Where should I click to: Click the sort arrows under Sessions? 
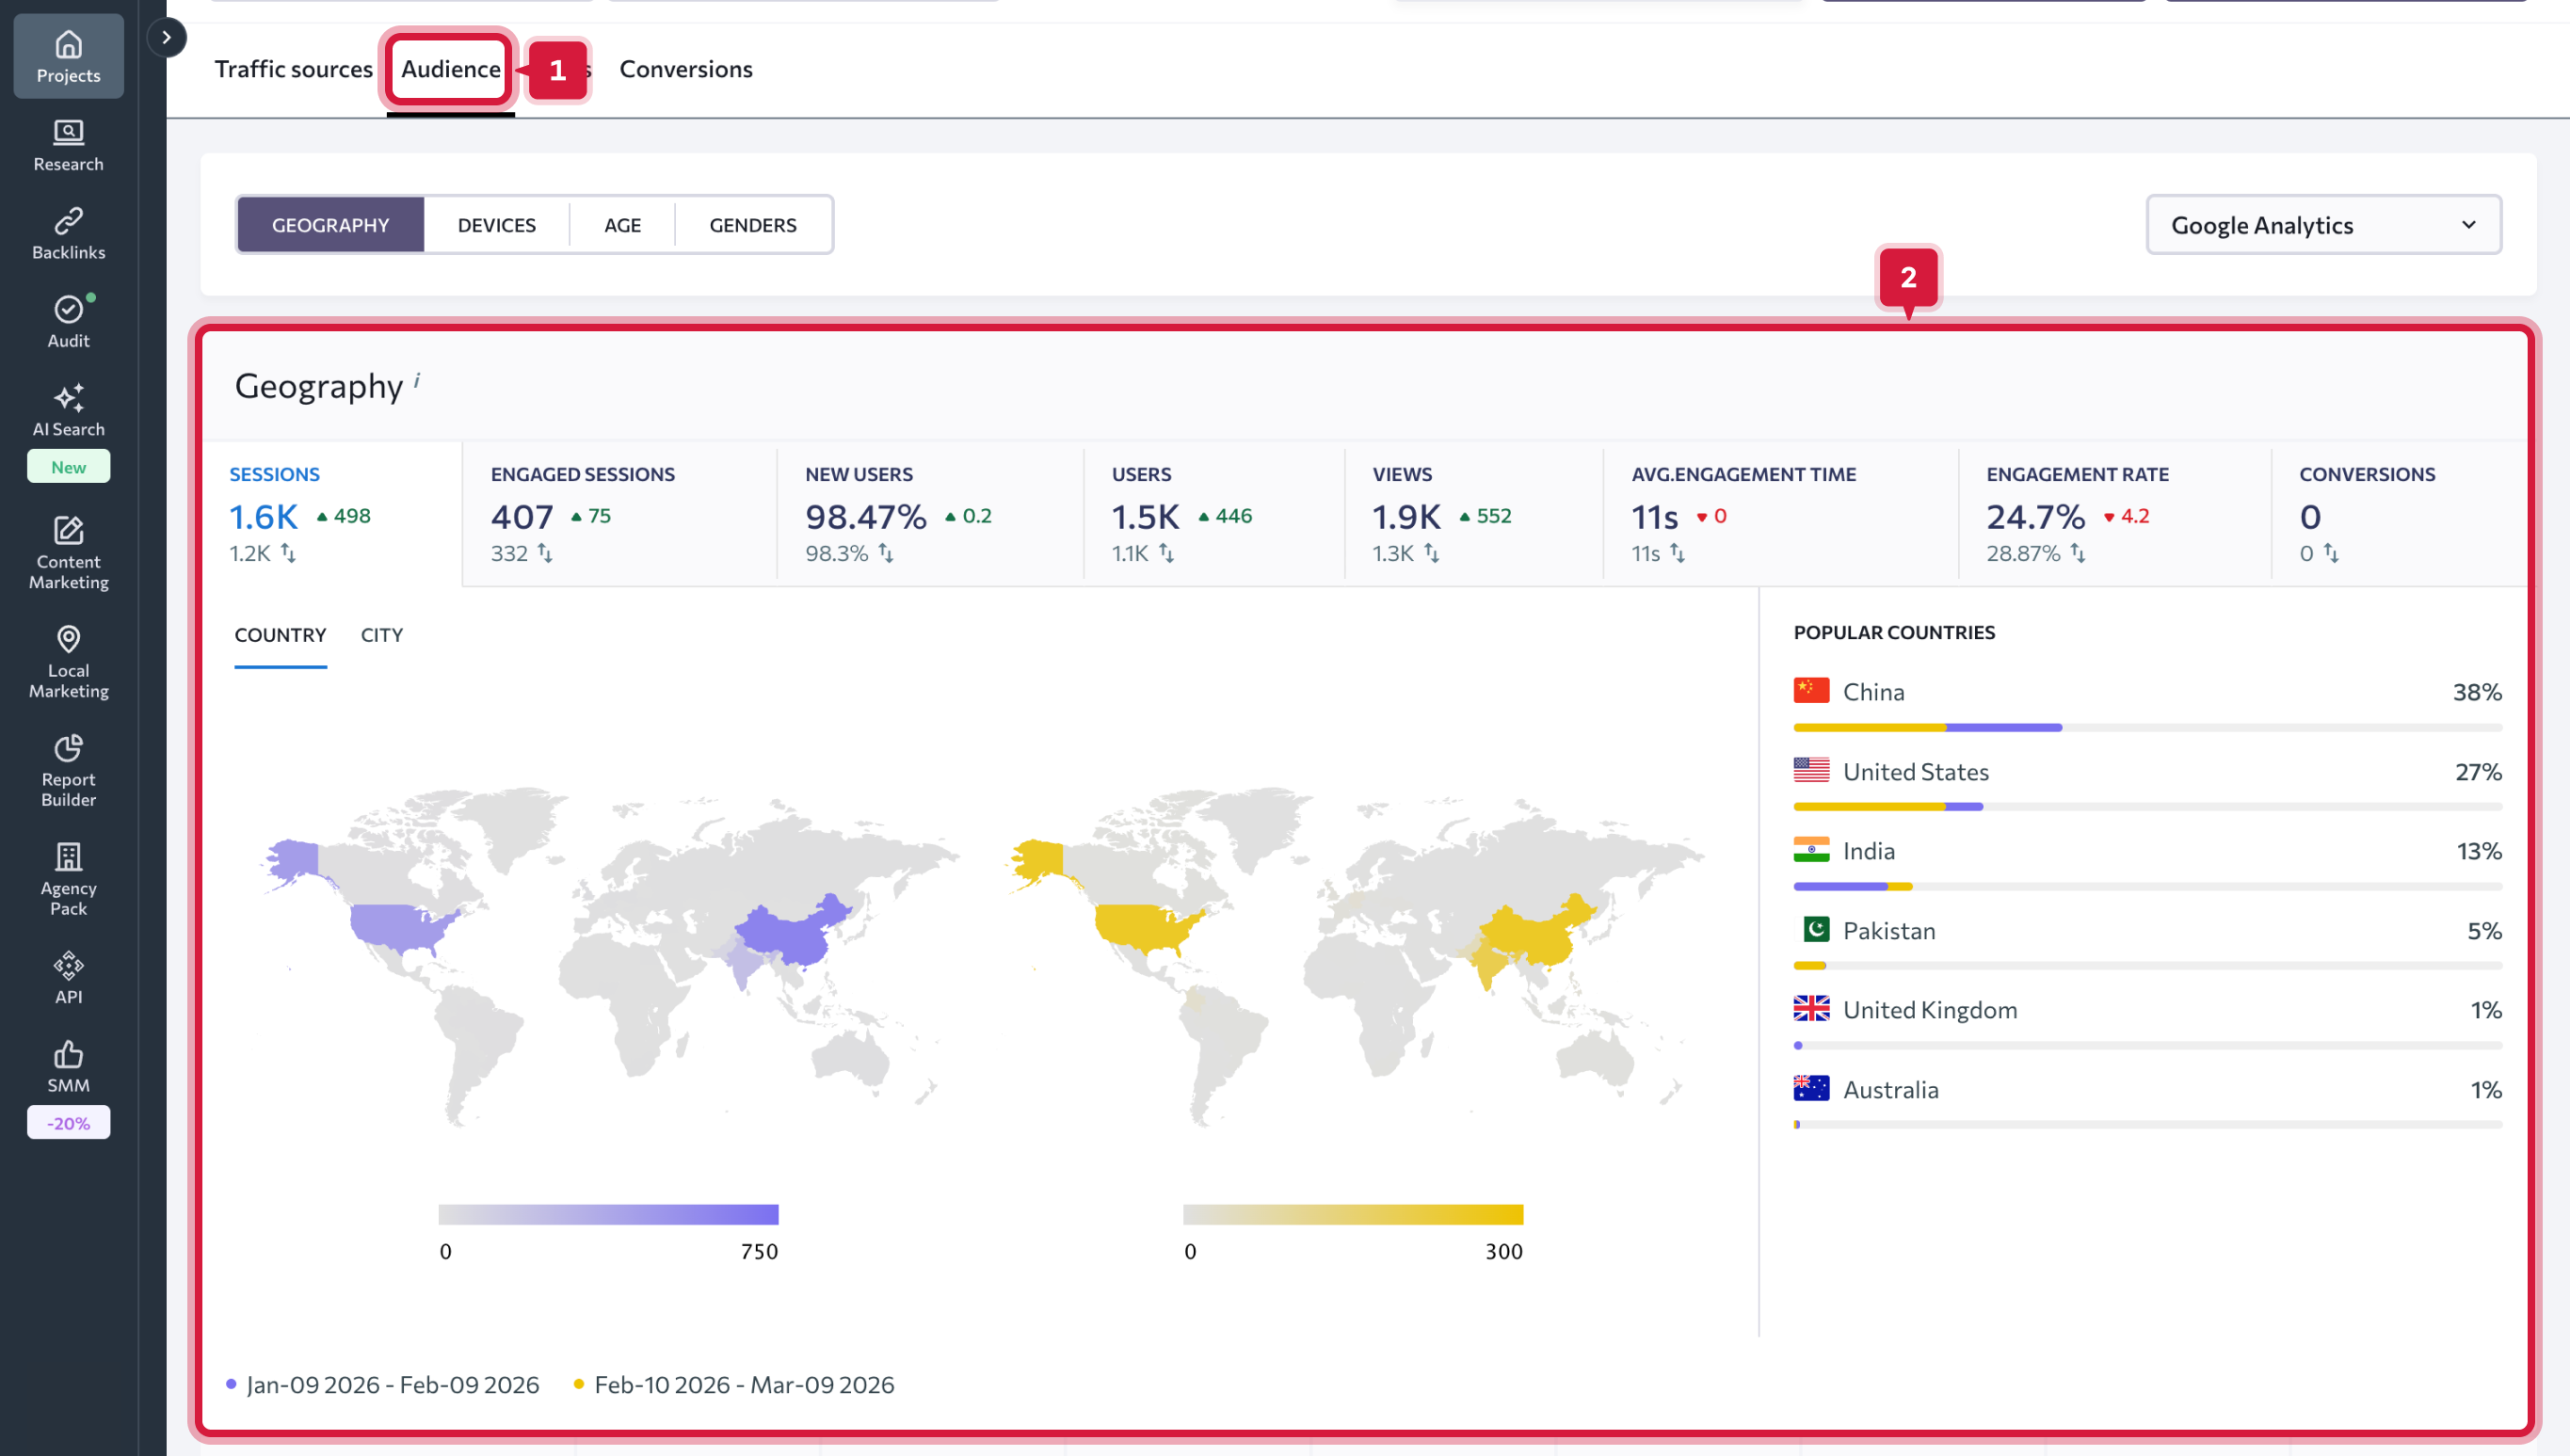click(x=288, y=553)
